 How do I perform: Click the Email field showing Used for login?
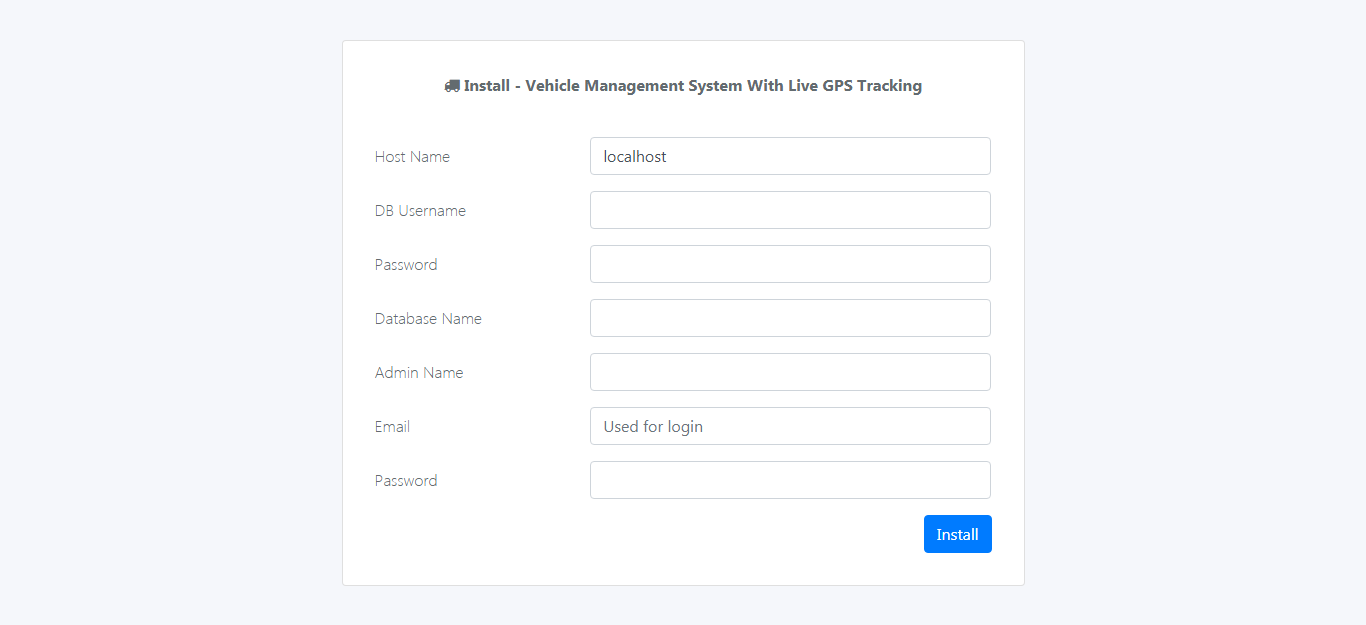click(789, 426)
